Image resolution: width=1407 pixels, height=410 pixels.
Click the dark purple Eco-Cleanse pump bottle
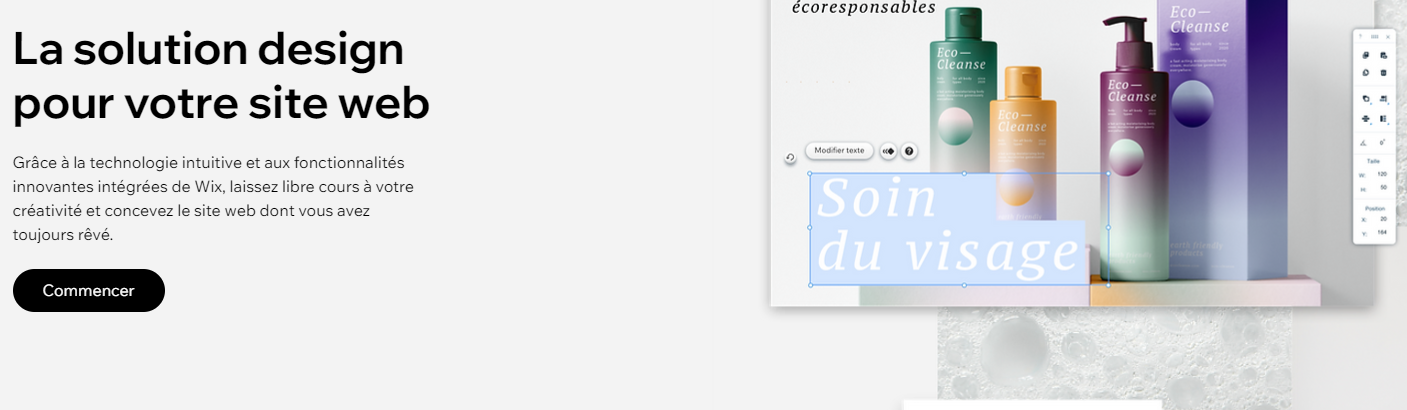pos(1133,150)
